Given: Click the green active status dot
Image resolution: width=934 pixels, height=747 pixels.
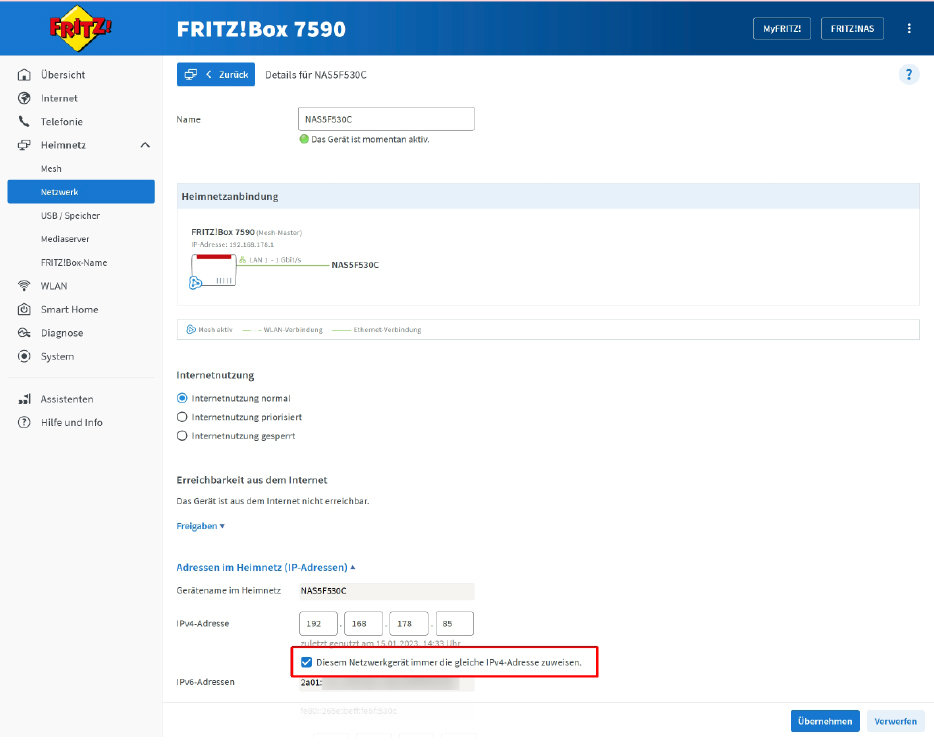Looking at the screenshot, I should 304,139.
